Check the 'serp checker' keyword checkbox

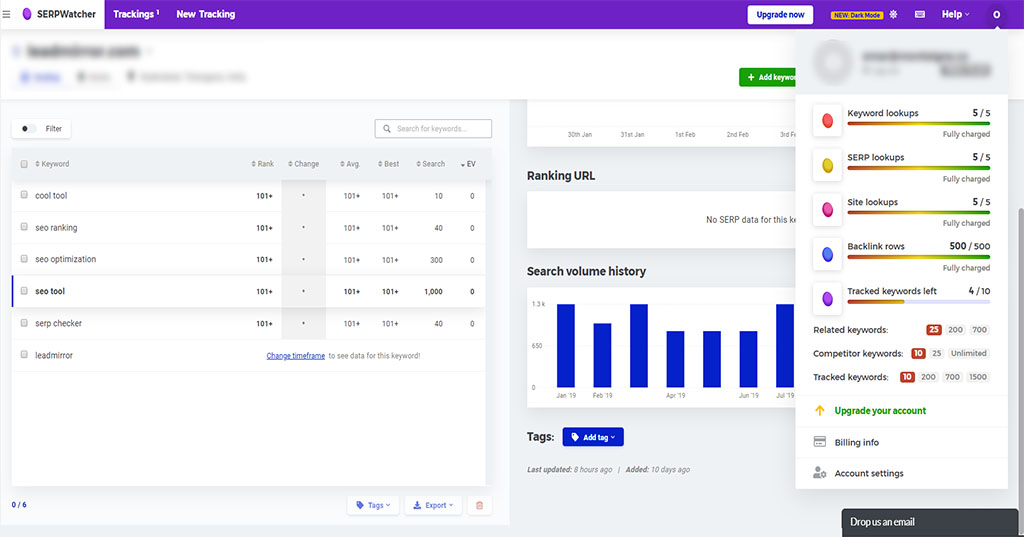point(24,323)
